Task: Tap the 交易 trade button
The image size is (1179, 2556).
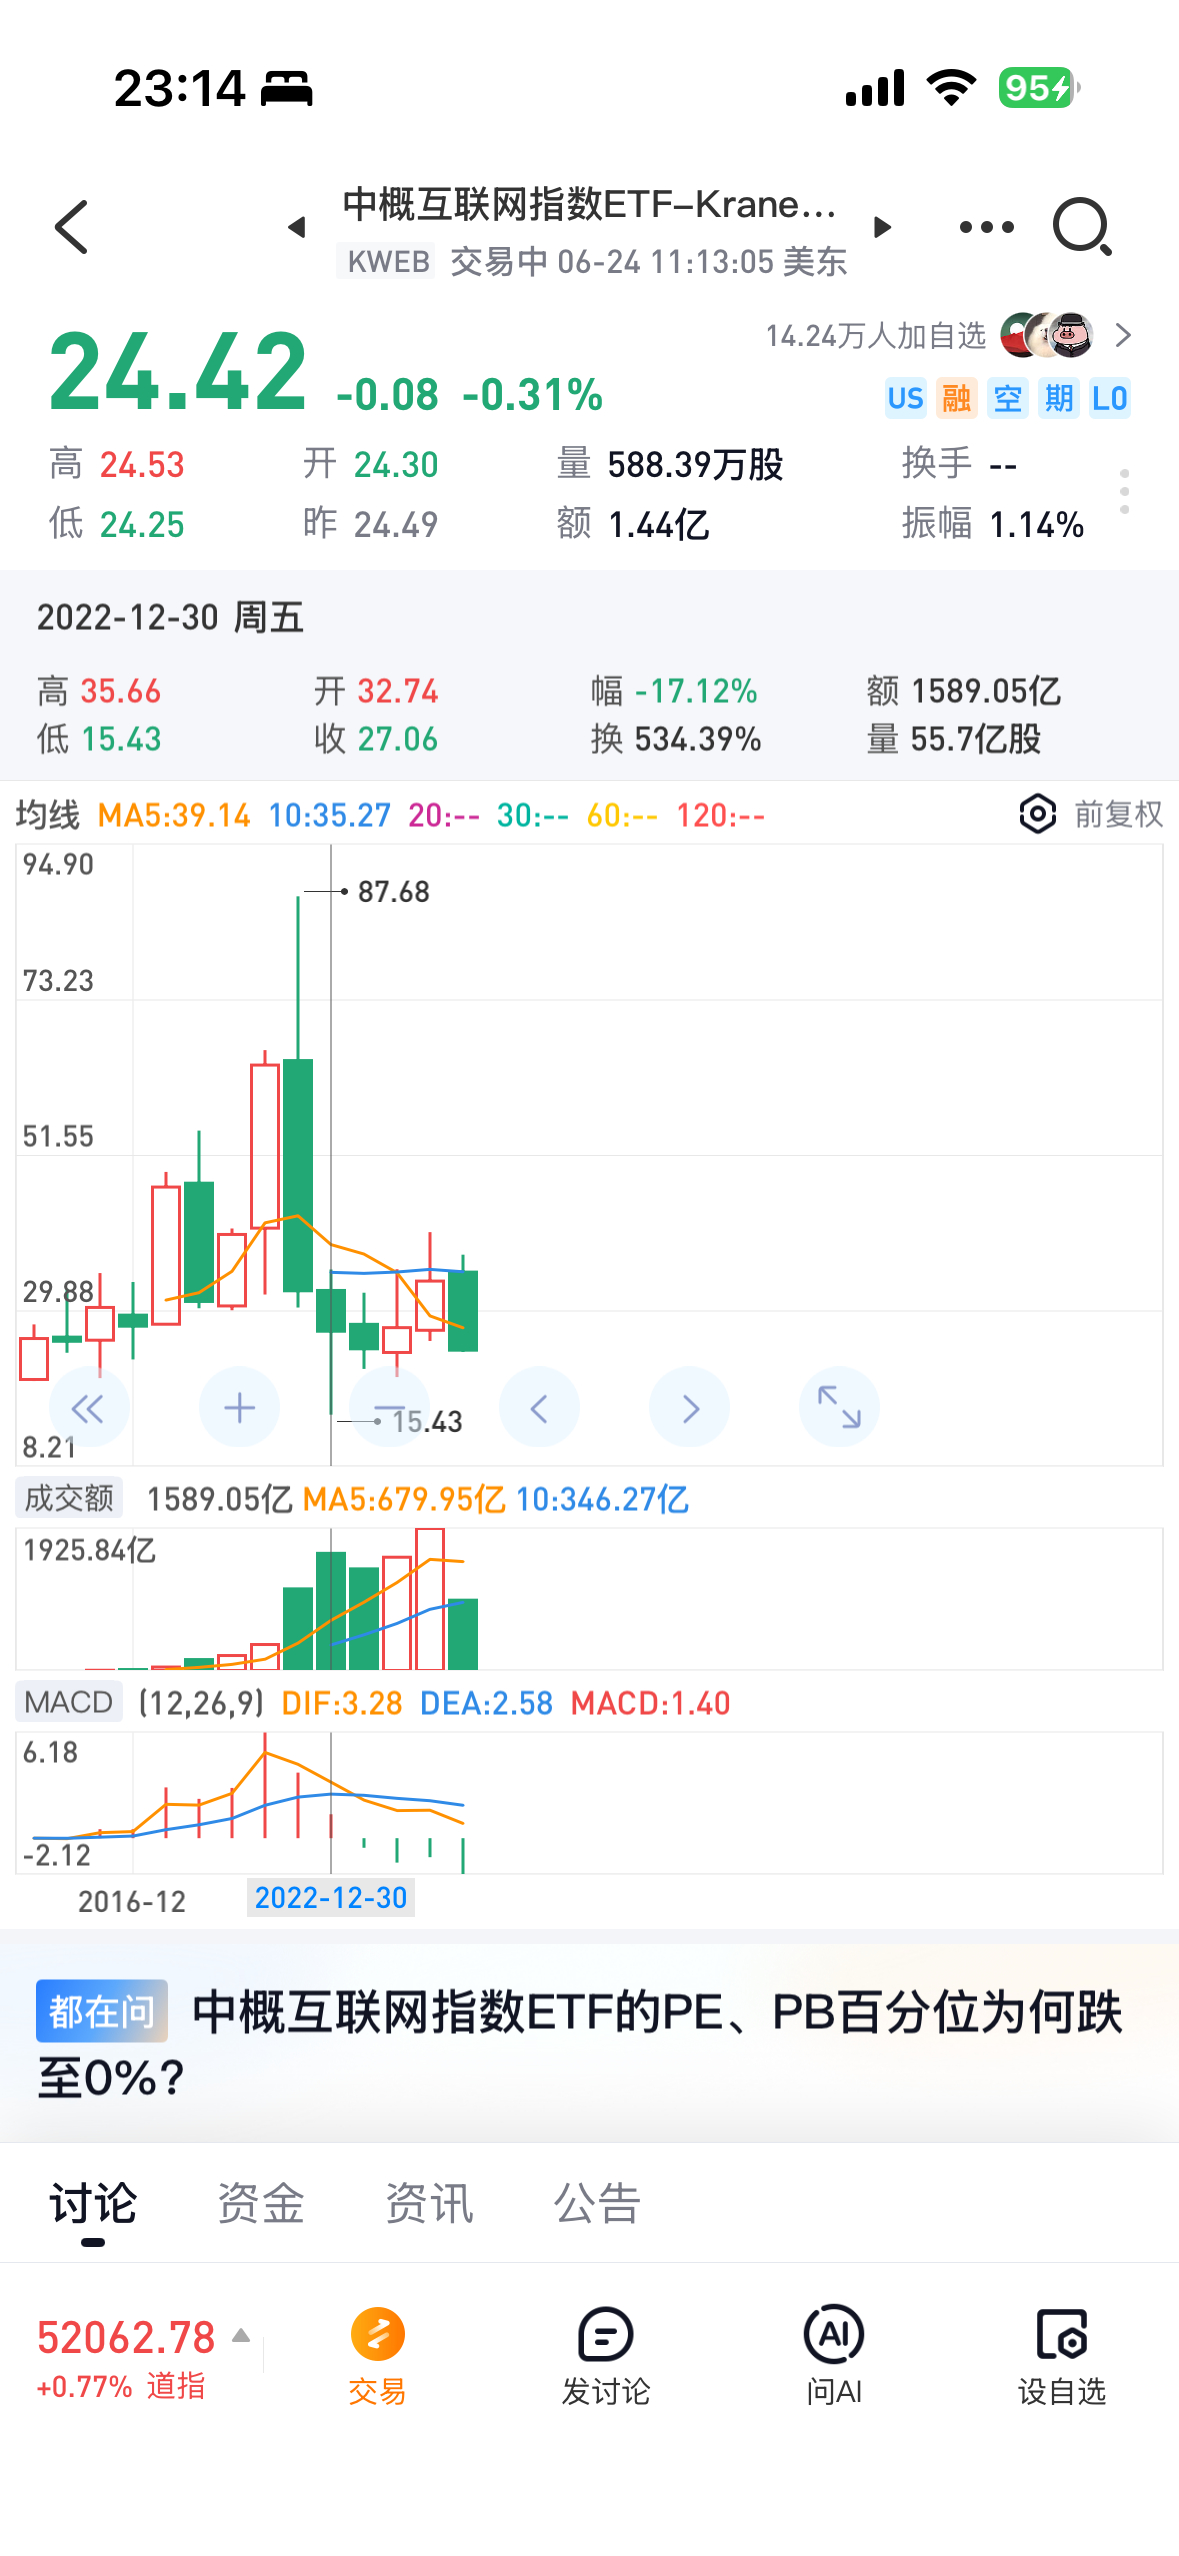Action: tap(377, 2358)
